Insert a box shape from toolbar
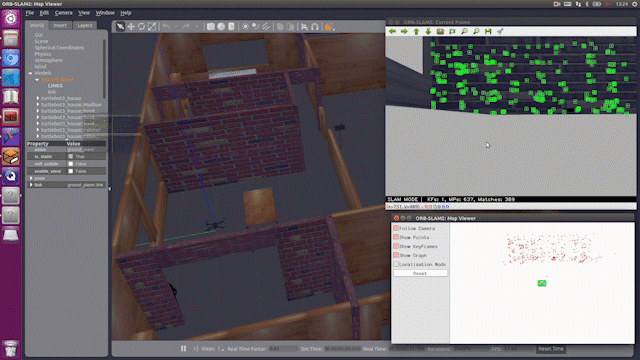The image size is (640, 360). [211, 27]
